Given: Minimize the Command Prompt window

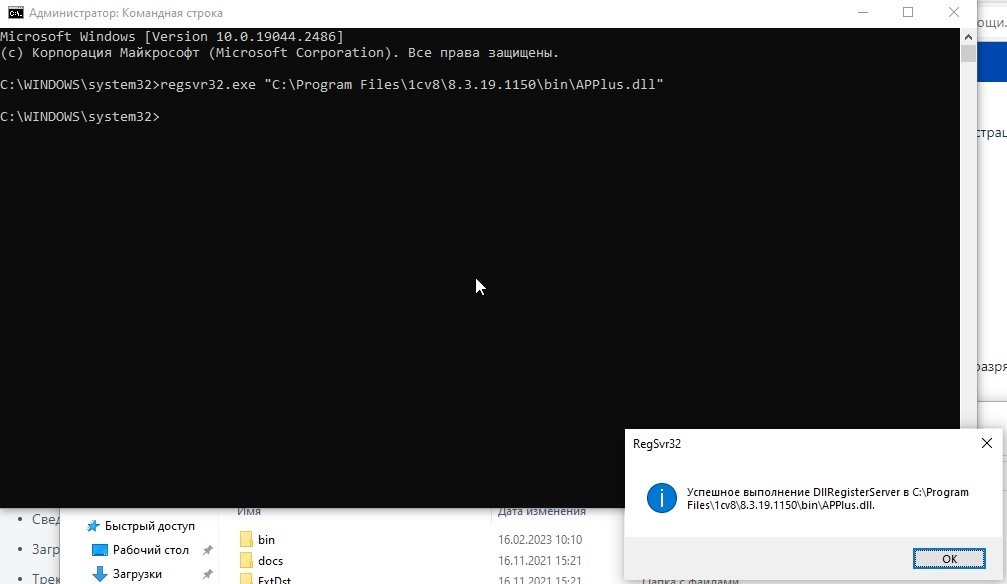Looking at the screenshot, I should point(861,13).
